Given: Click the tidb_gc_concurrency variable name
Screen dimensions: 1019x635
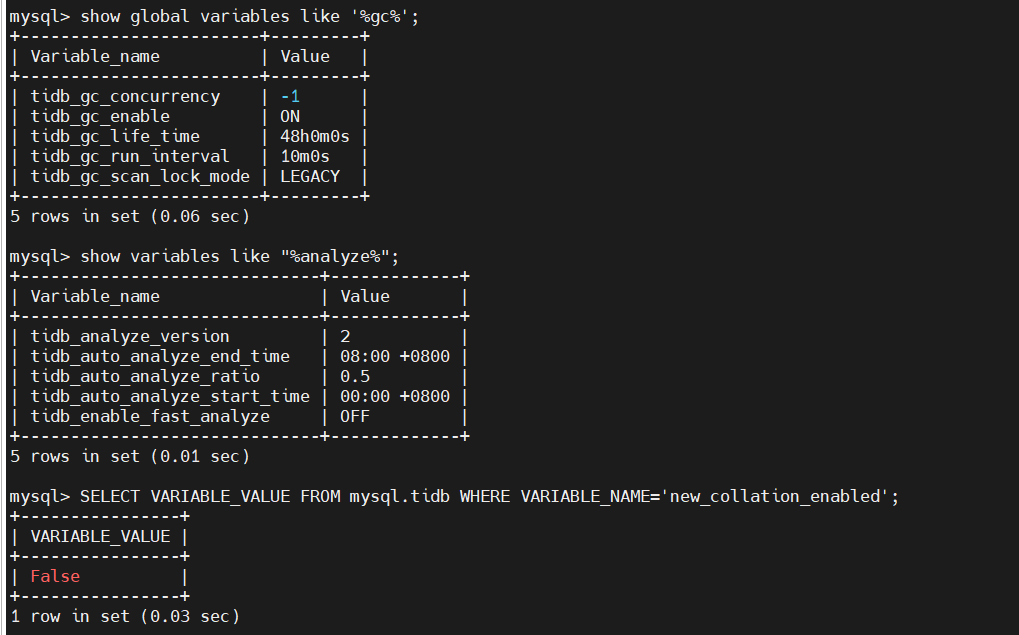Looking at the screenshot, I should point(125,97).
